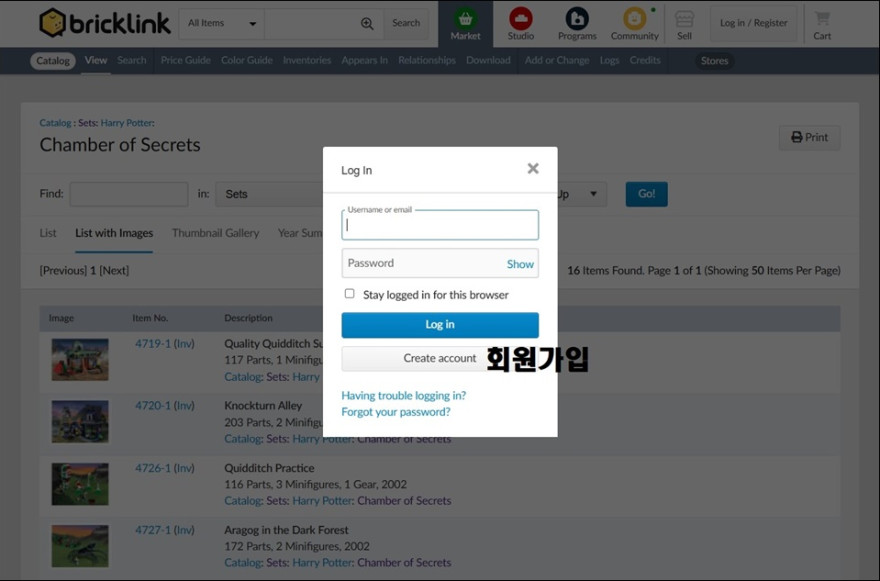Open the Relationships menu item
The width and height of the screenshot is (880, 581).
[x=427, y=60]
